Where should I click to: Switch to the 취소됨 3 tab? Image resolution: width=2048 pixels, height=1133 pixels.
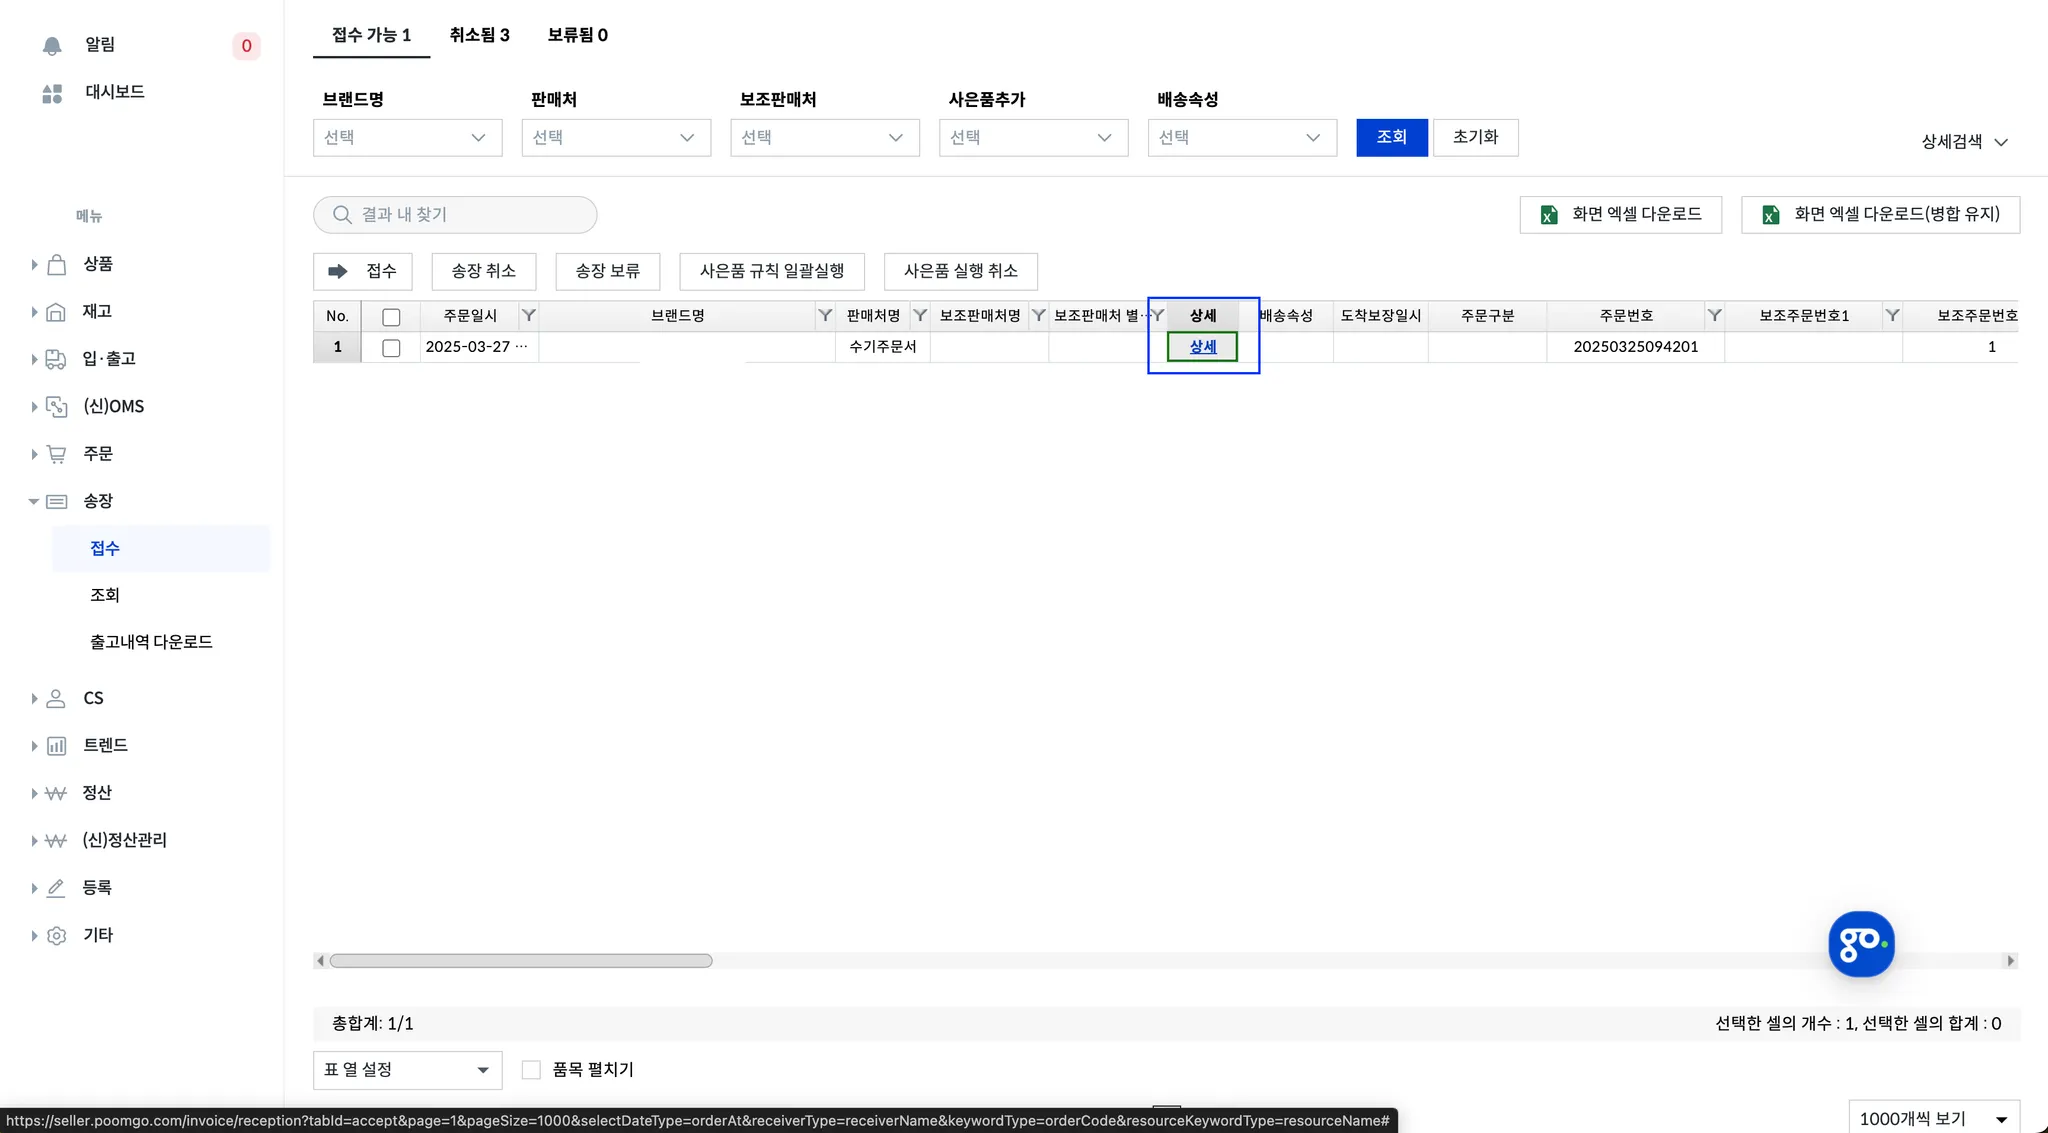pos(479,35)
